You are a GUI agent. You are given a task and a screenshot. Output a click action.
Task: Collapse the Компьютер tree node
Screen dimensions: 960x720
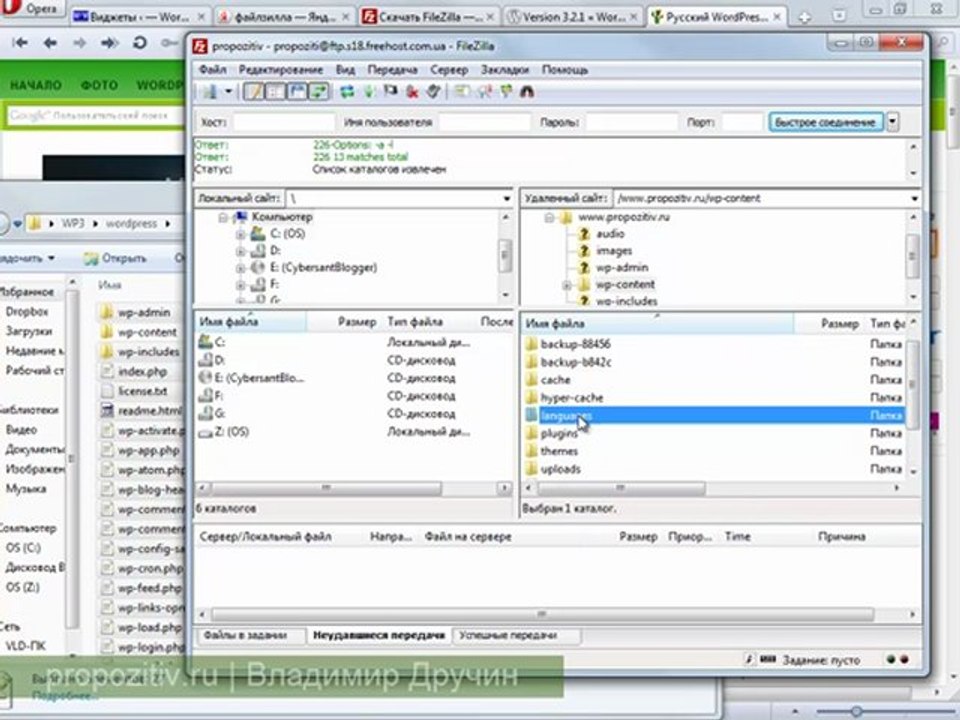(223, 217)
